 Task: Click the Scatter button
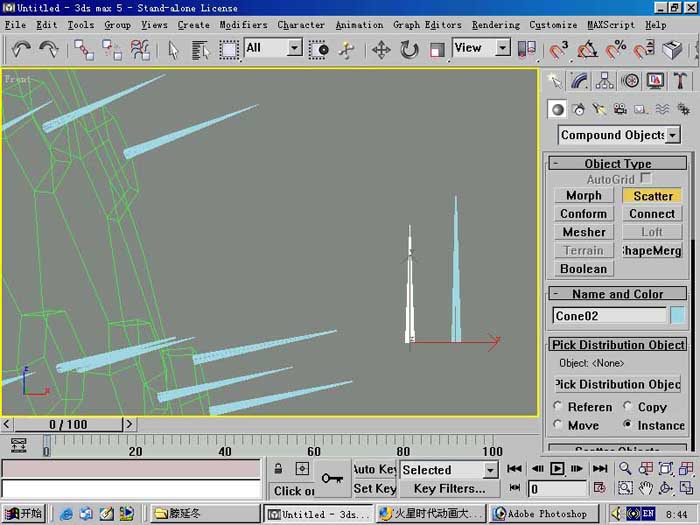652,196
